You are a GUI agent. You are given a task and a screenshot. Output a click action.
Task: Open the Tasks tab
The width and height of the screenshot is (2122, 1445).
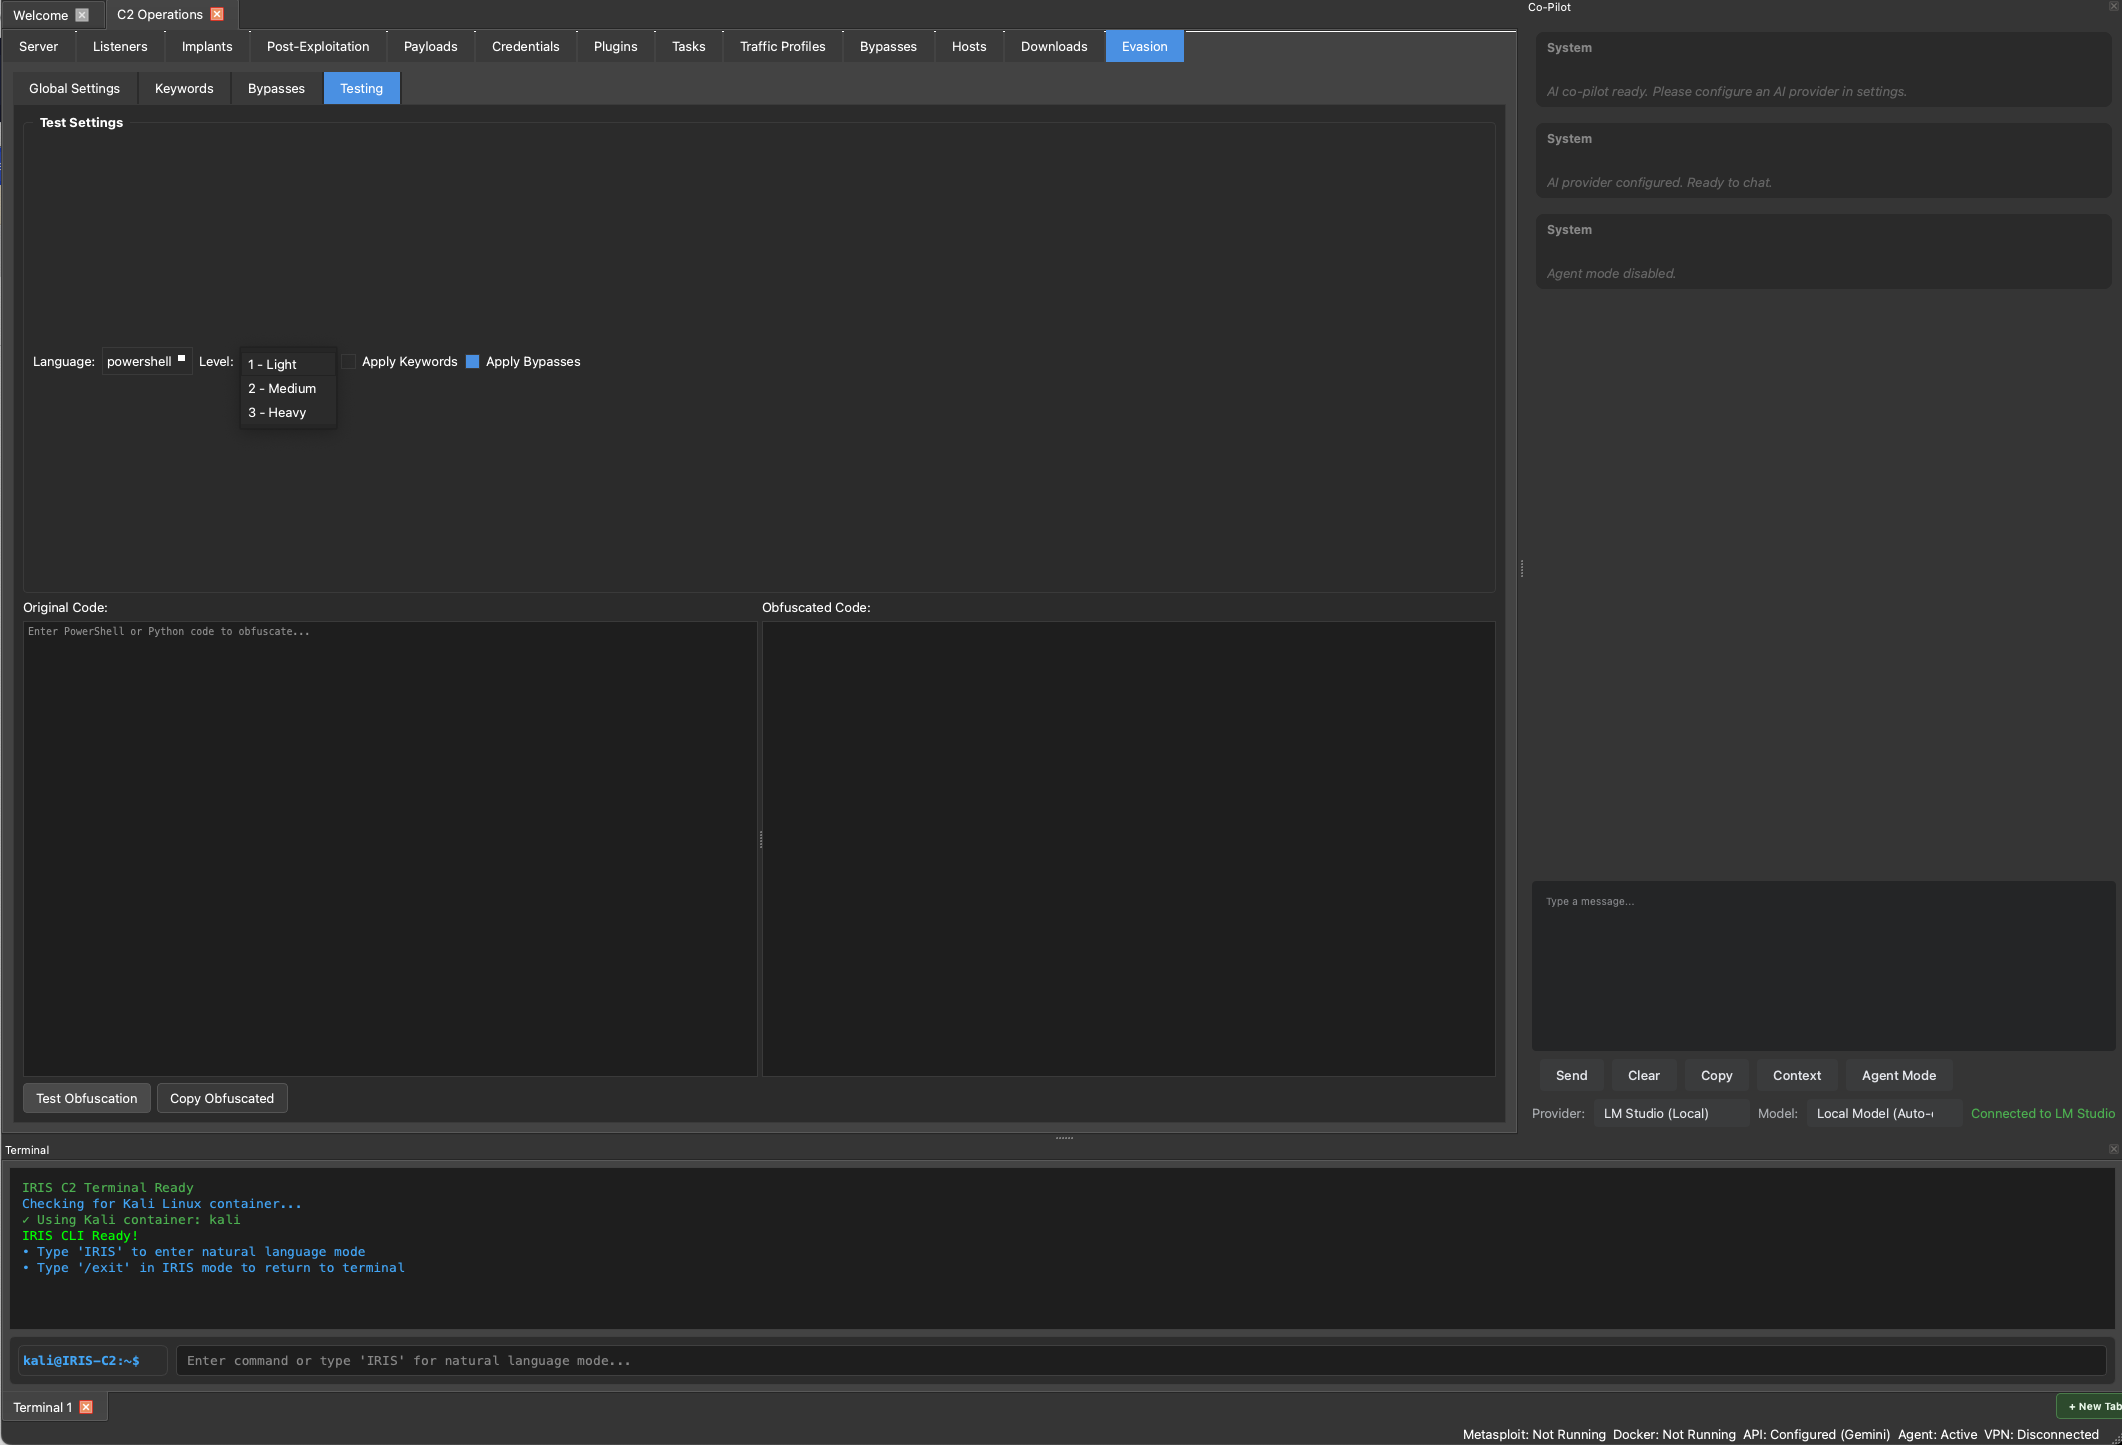click(689, 46)
